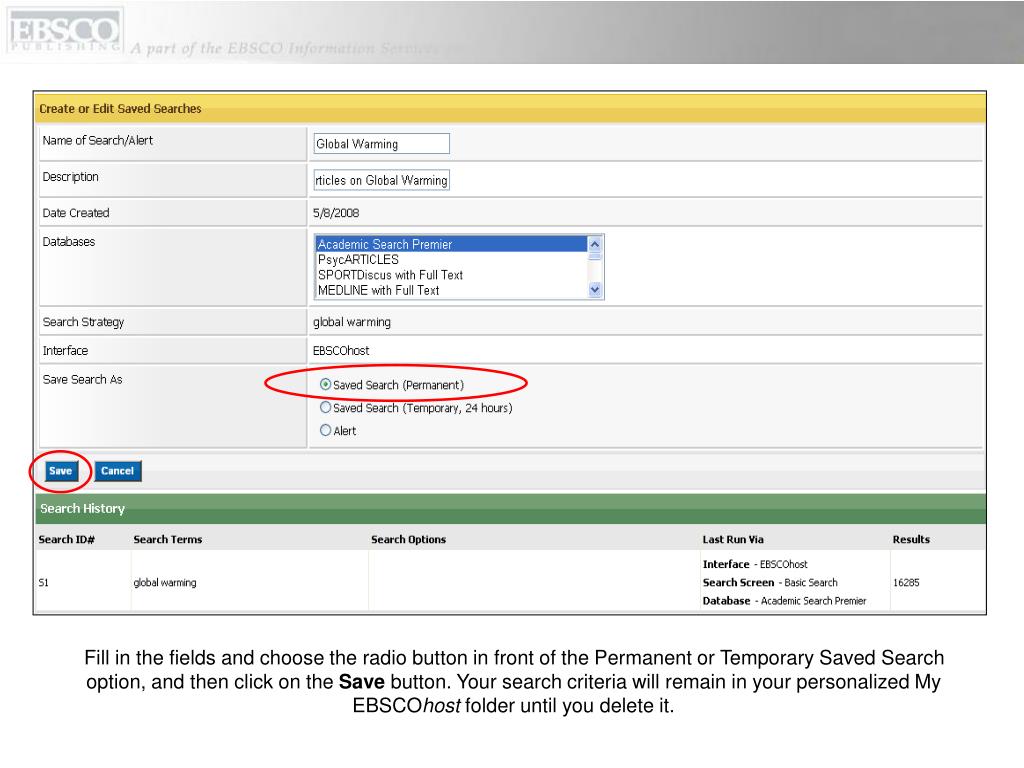This screenshot has height=768, width=1024.
Task: Click the Search Options column header
Action: point(409,539)
